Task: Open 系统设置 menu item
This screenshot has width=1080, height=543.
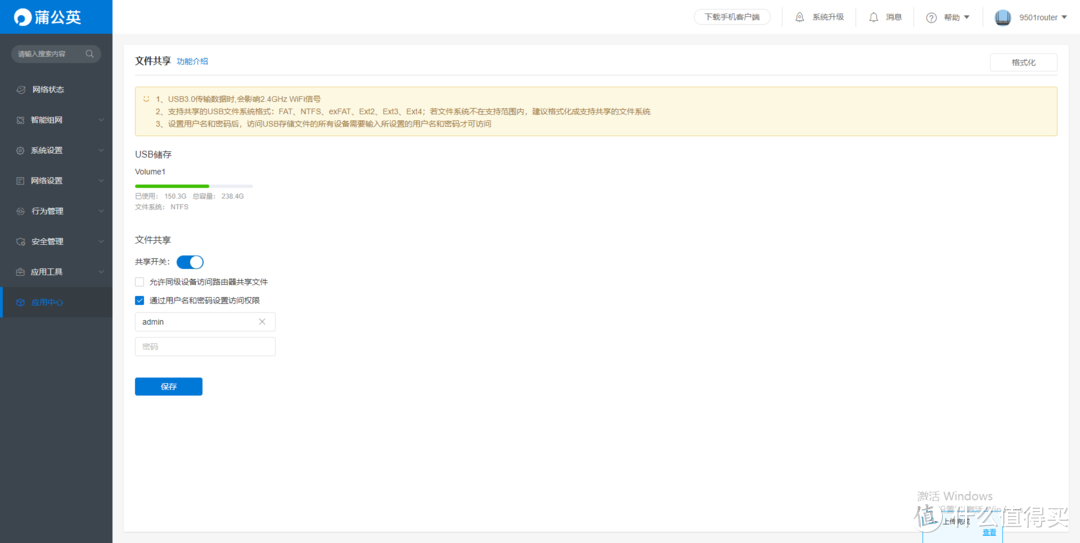Action: pos(56,151)
